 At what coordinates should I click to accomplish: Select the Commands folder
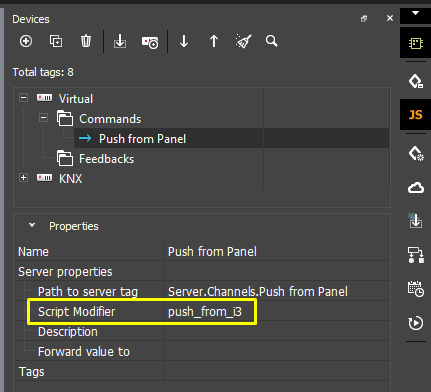pos(110,119)
